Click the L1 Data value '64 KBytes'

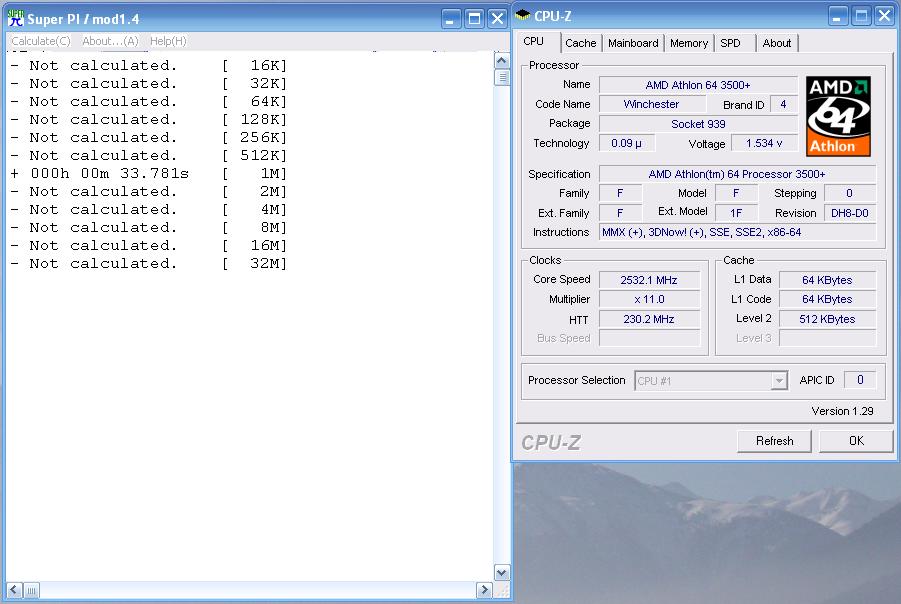[x=827, y=280]
